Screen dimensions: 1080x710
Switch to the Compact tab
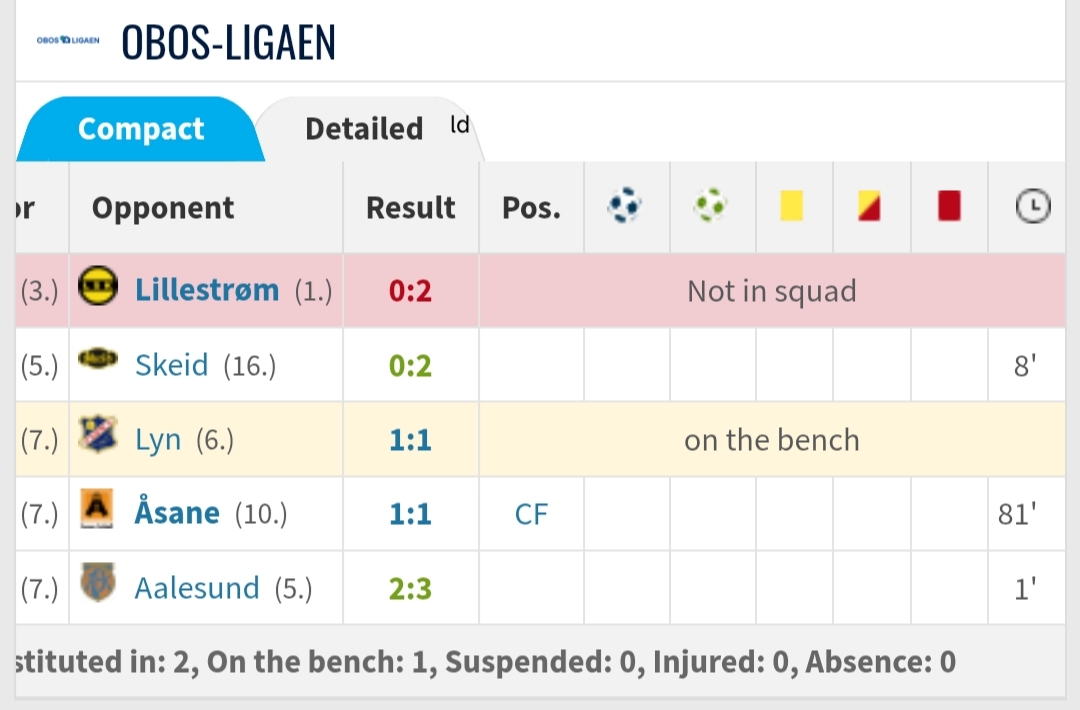(141, 129)
